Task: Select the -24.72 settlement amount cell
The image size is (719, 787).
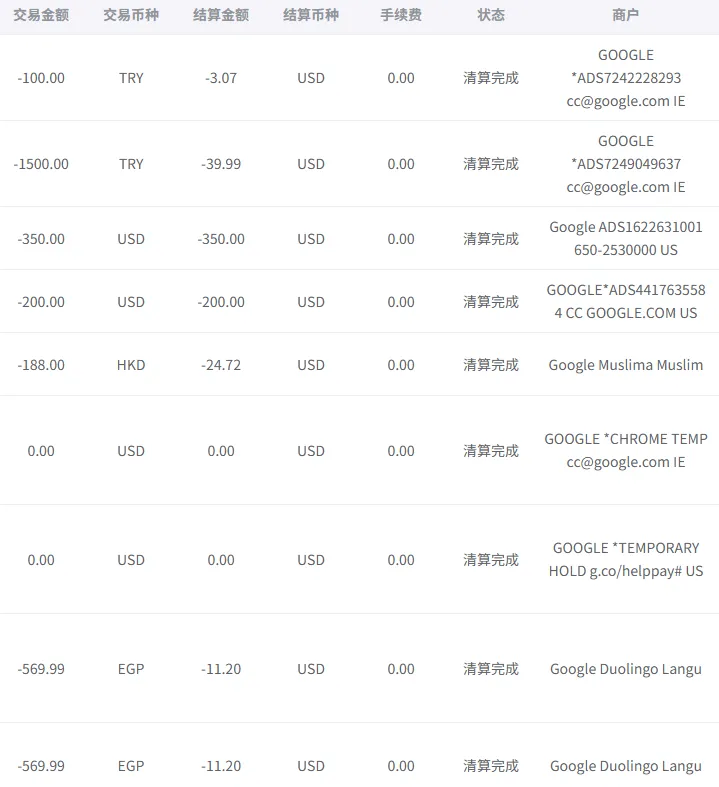Action: [x=221, y=365]
